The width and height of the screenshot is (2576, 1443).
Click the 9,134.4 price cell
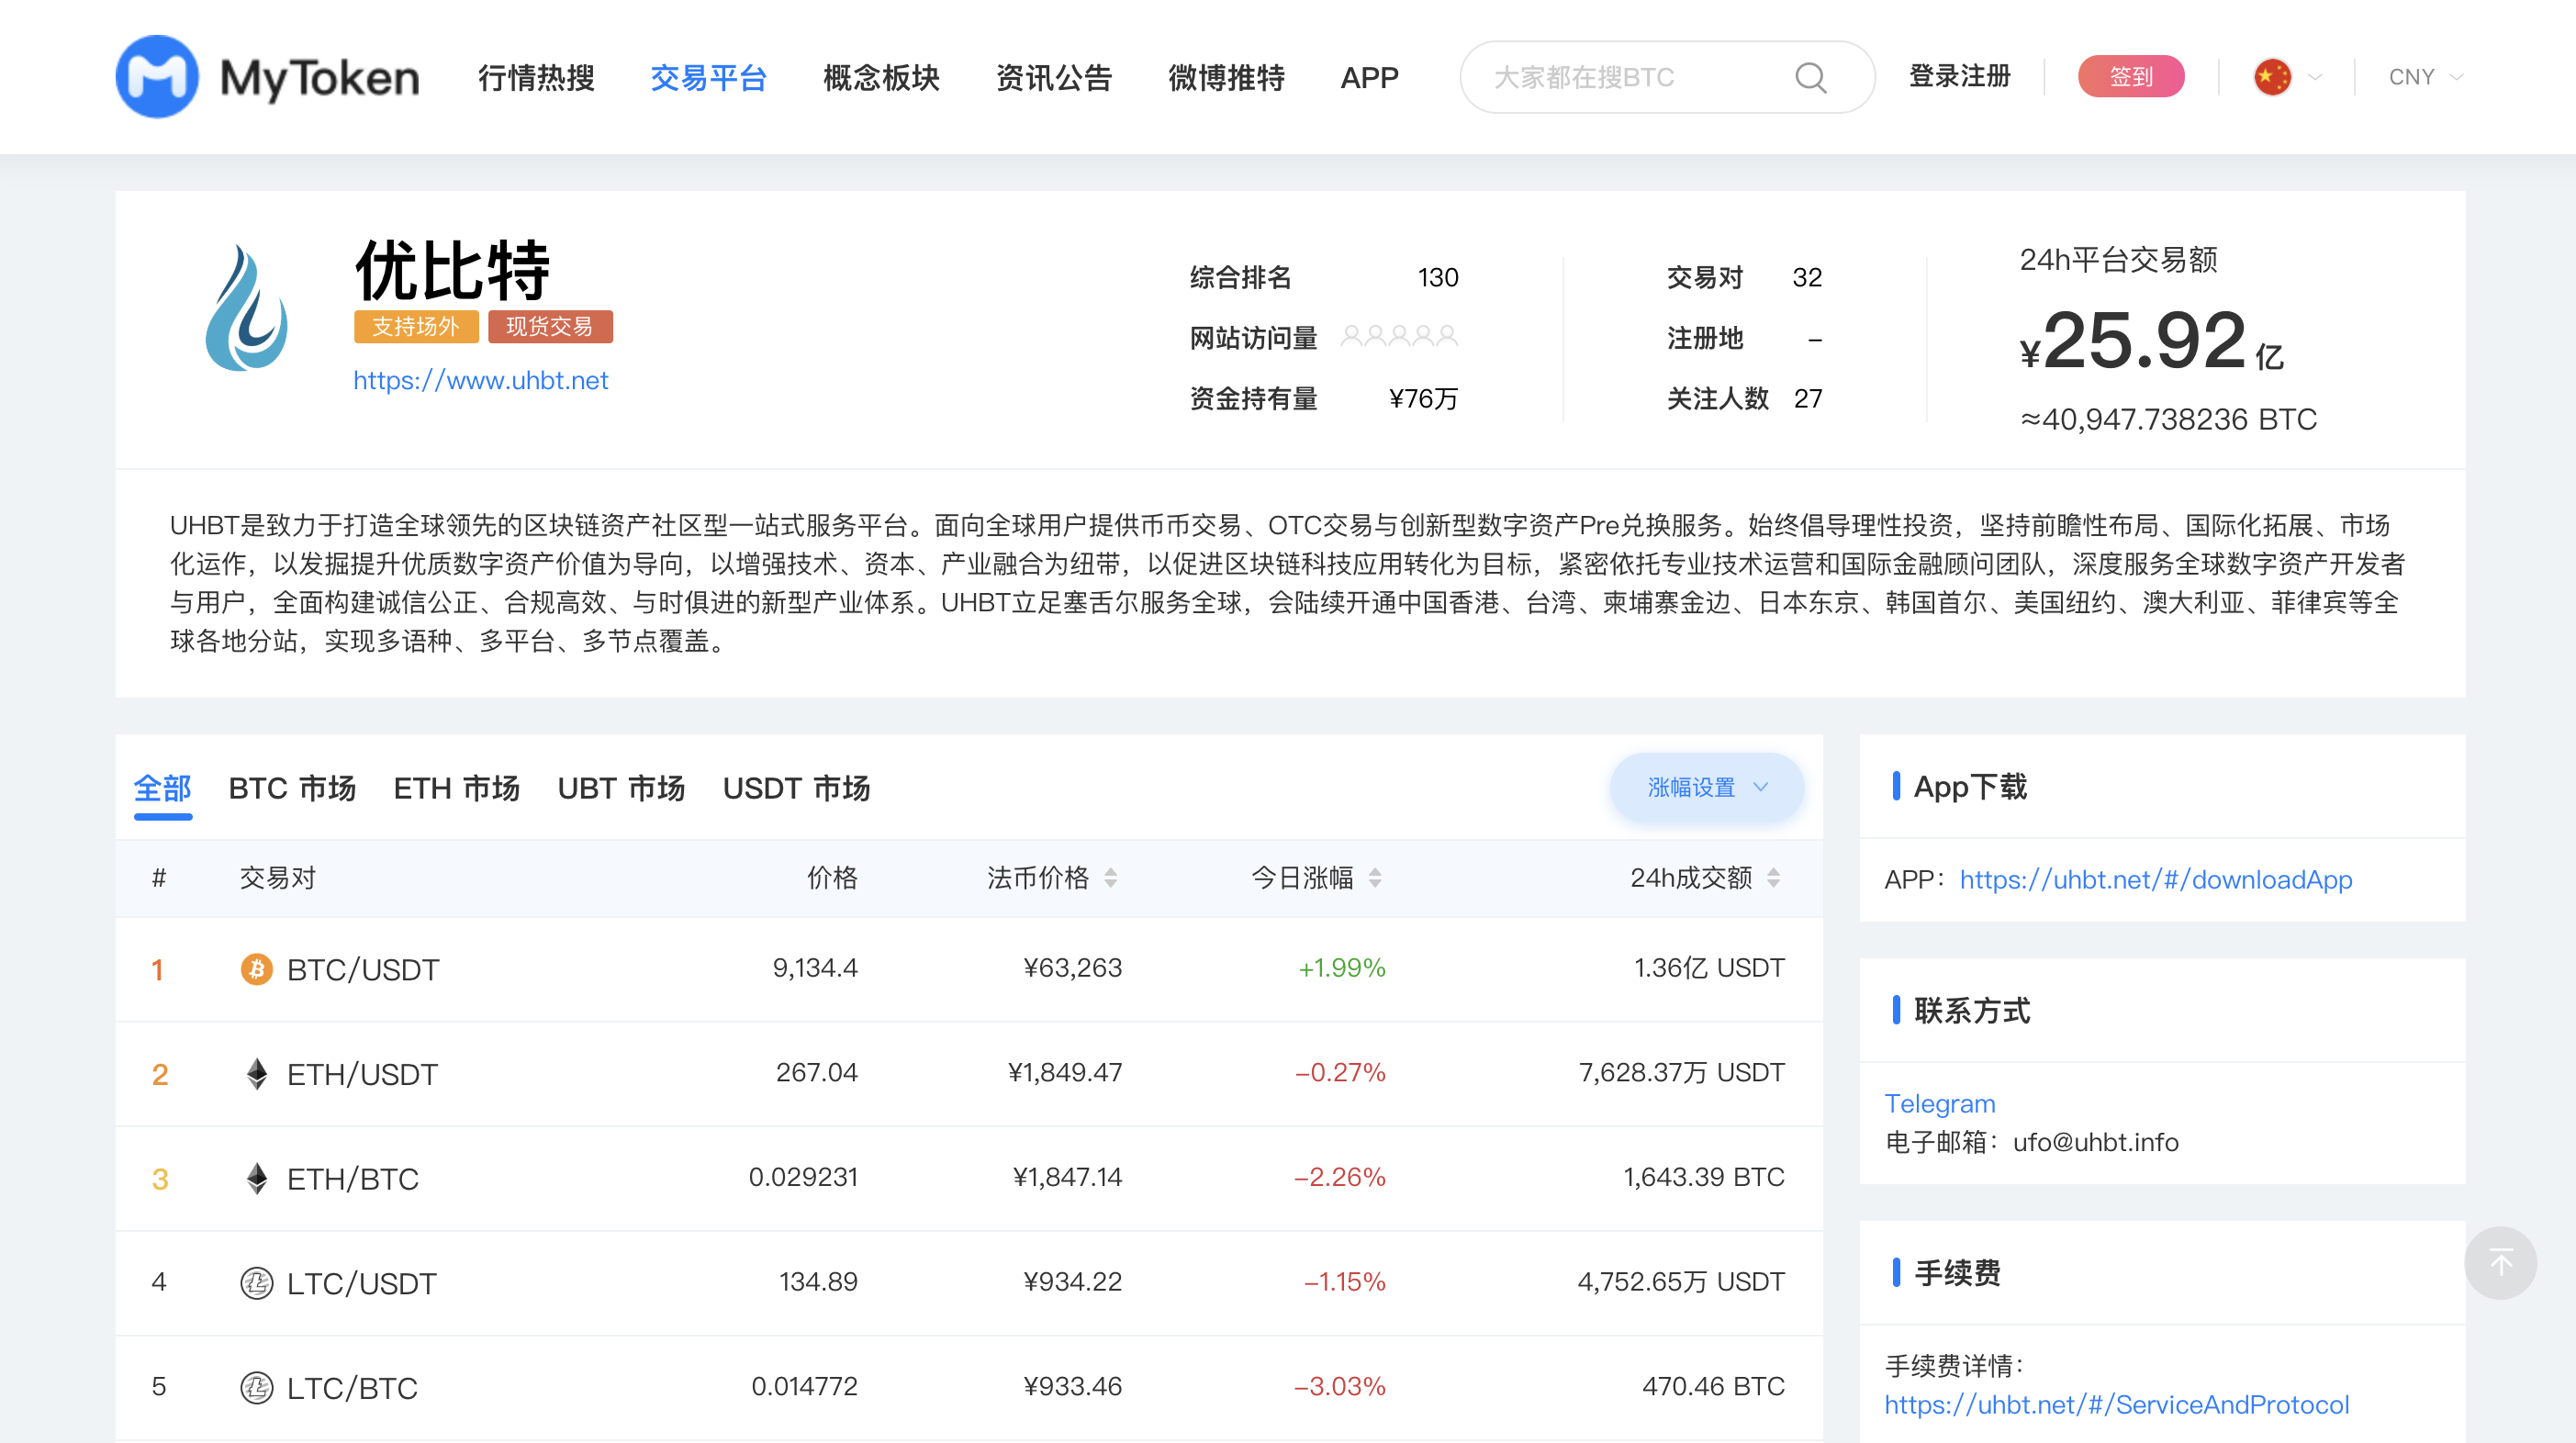[815, 967]
